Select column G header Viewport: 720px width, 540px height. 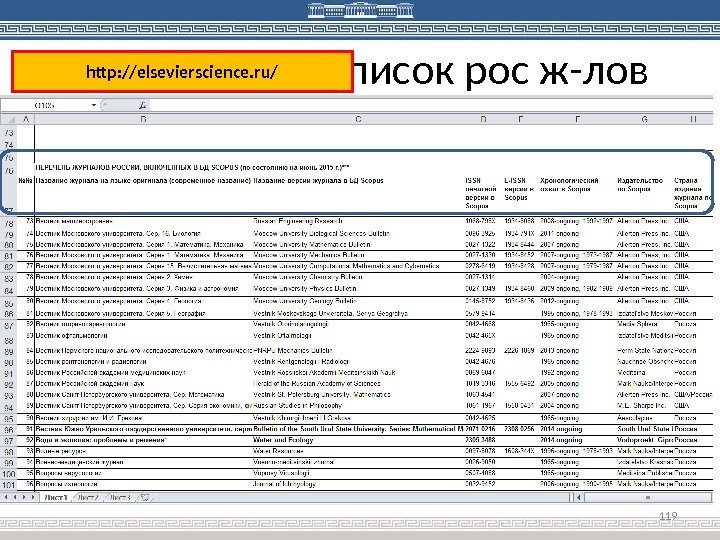(x=644, y=119)
